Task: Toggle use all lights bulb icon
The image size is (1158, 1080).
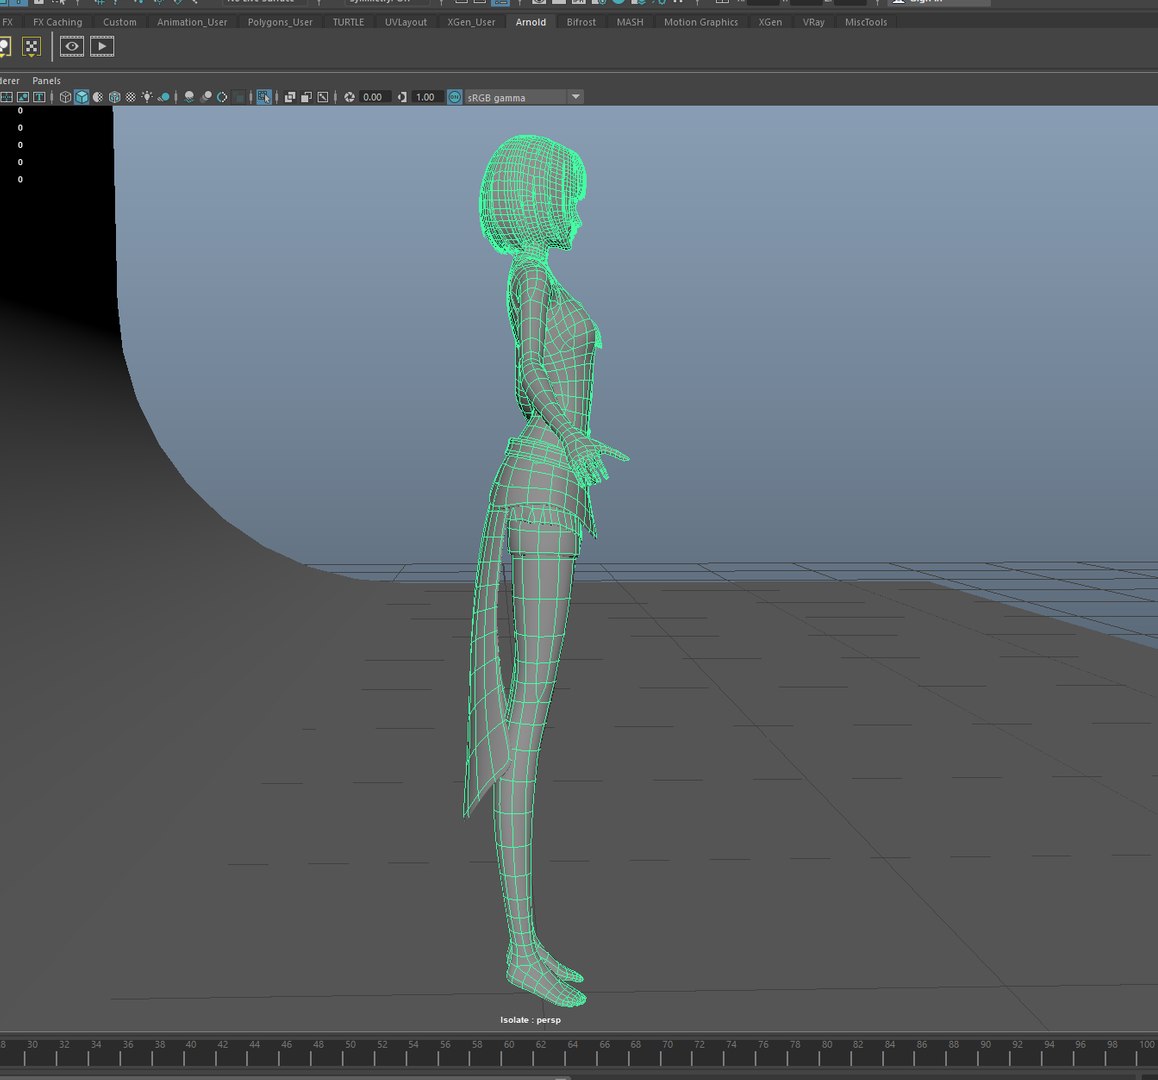Action: [x=147, y=97]
